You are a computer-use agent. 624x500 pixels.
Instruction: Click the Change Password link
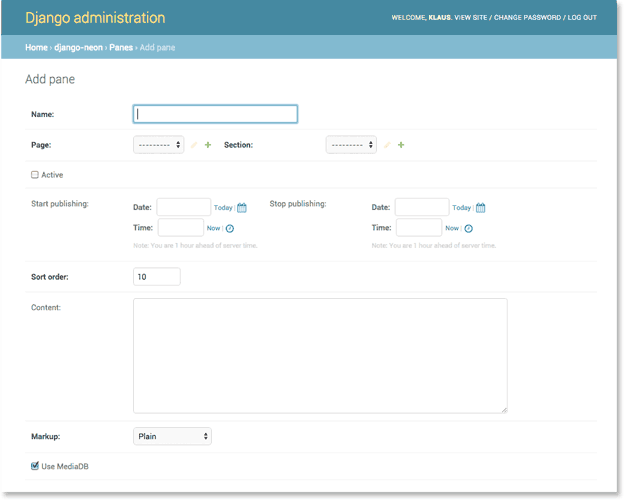click(x=527, y=18)
